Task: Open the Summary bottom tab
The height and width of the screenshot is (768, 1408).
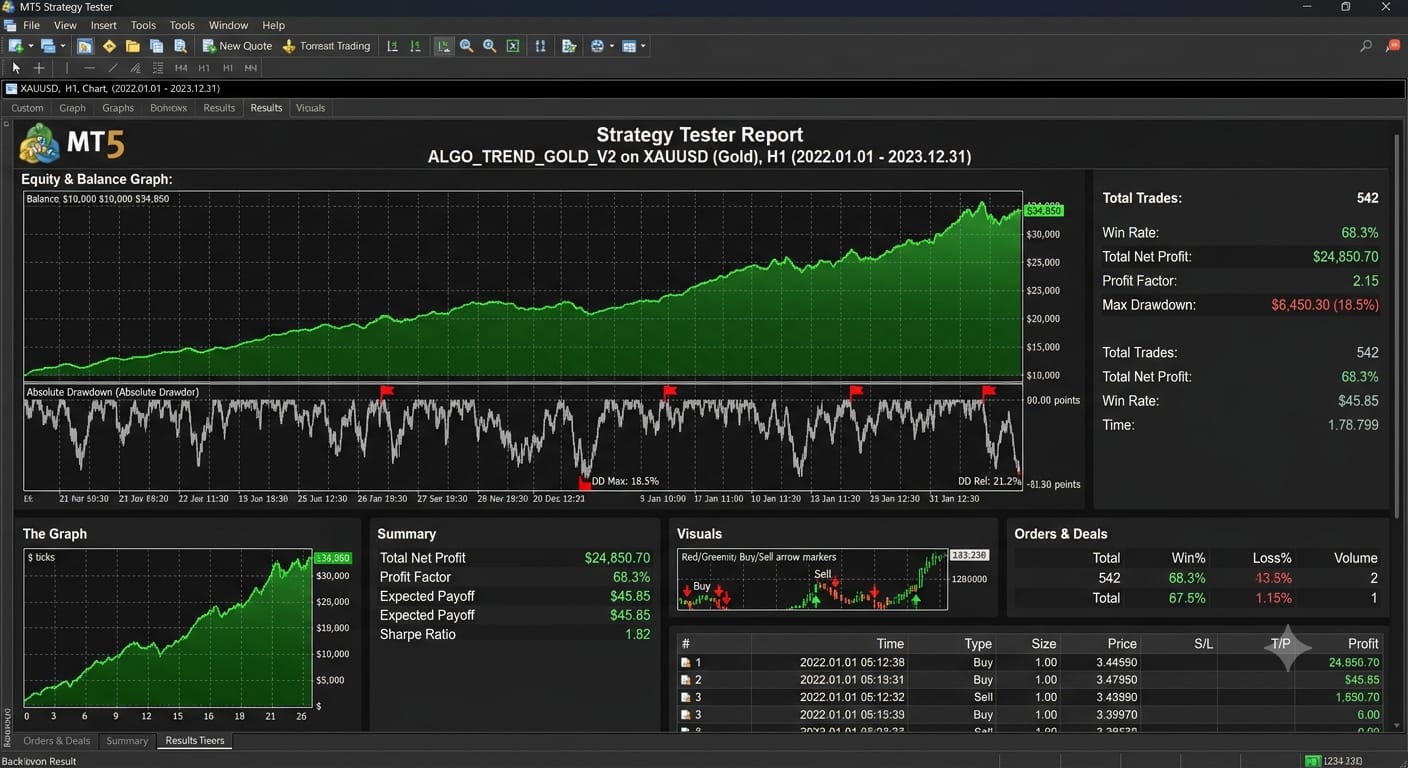Action: (x=127, y=741)
